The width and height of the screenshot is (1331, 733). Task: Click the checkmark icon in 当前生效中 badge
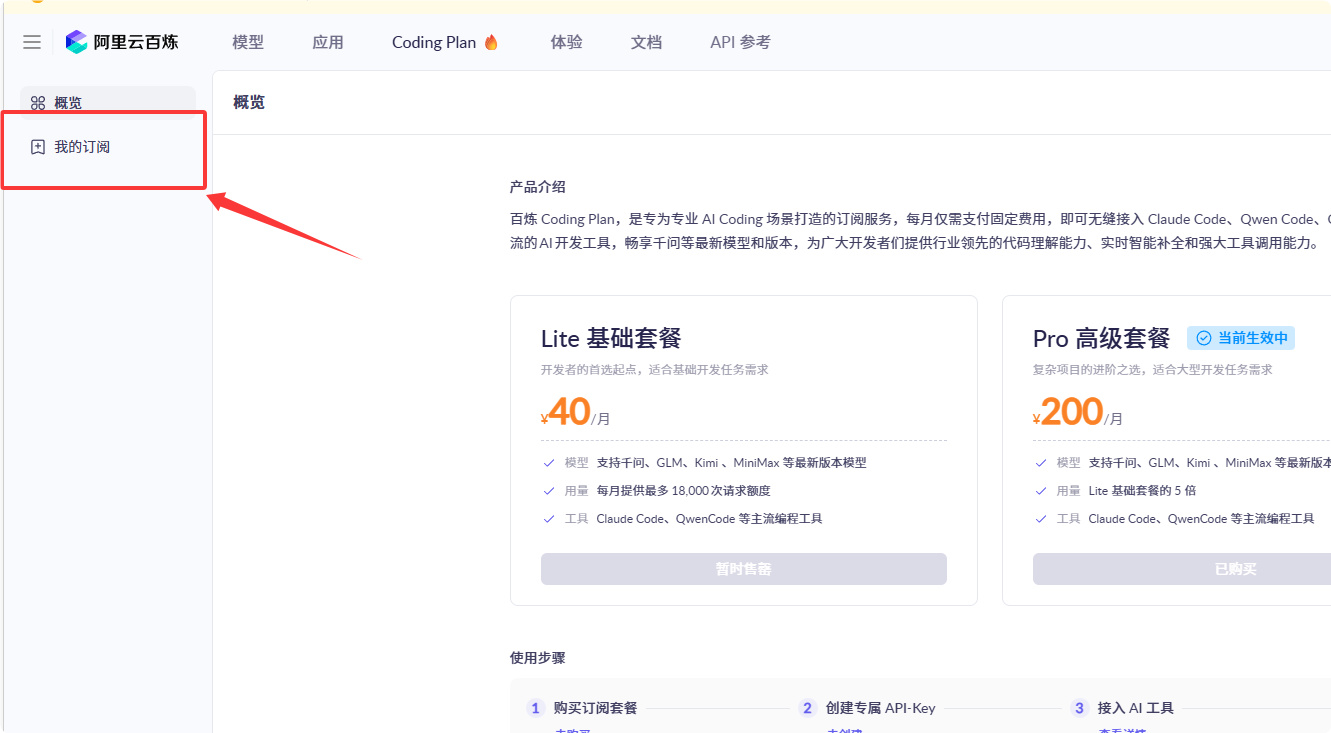(x=1204, y=338)
